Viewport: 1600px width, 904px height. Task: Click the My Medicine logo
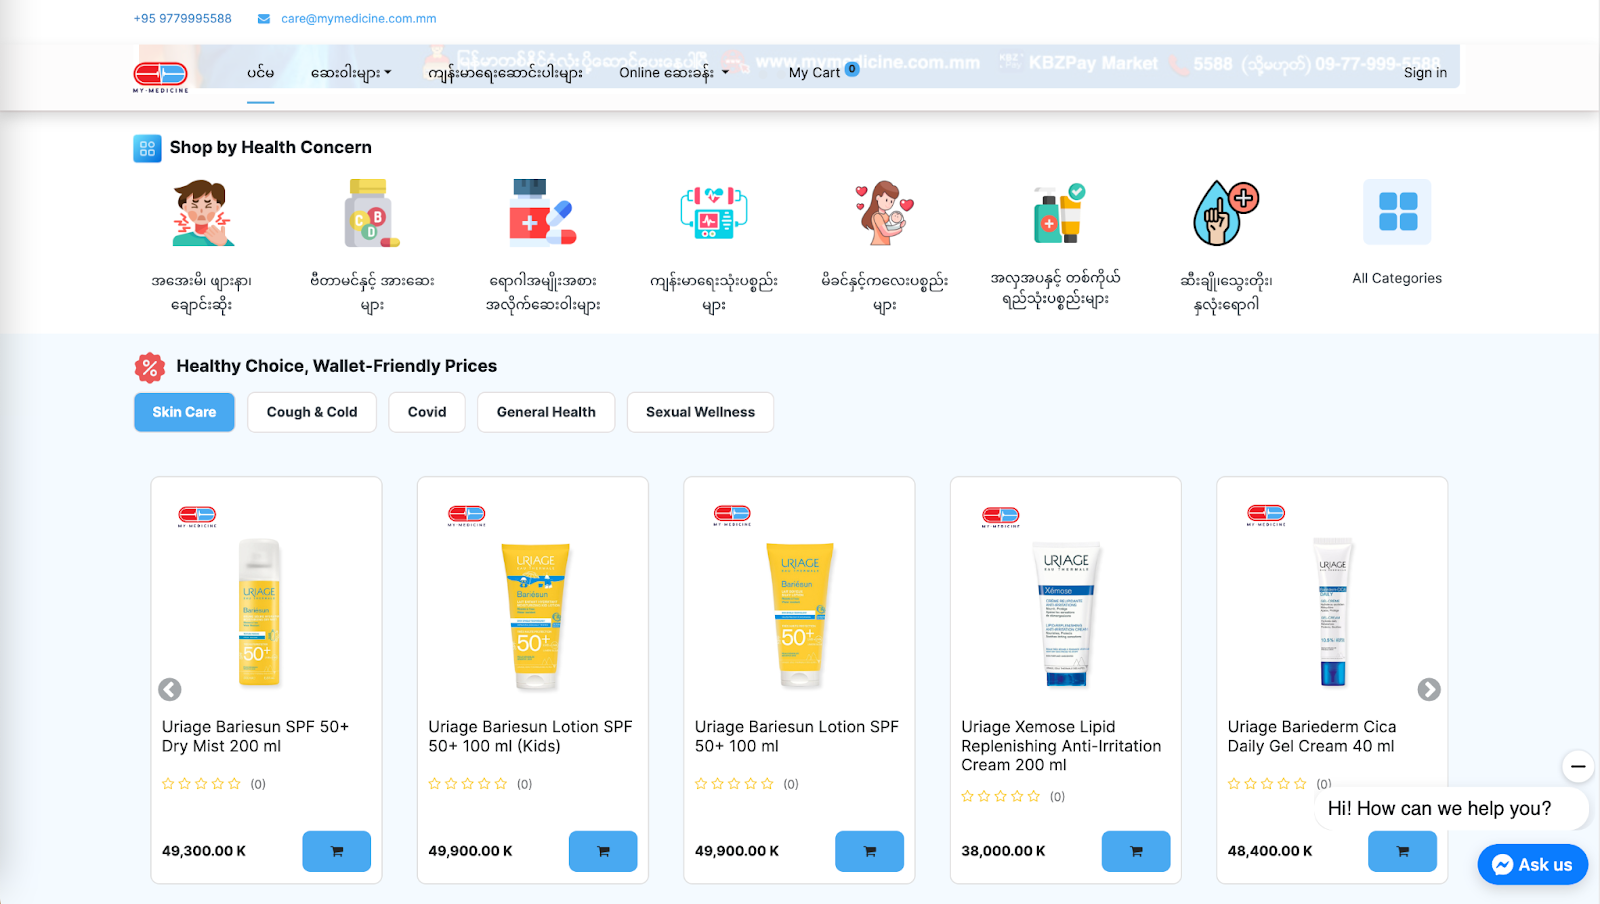coord(161,76)
